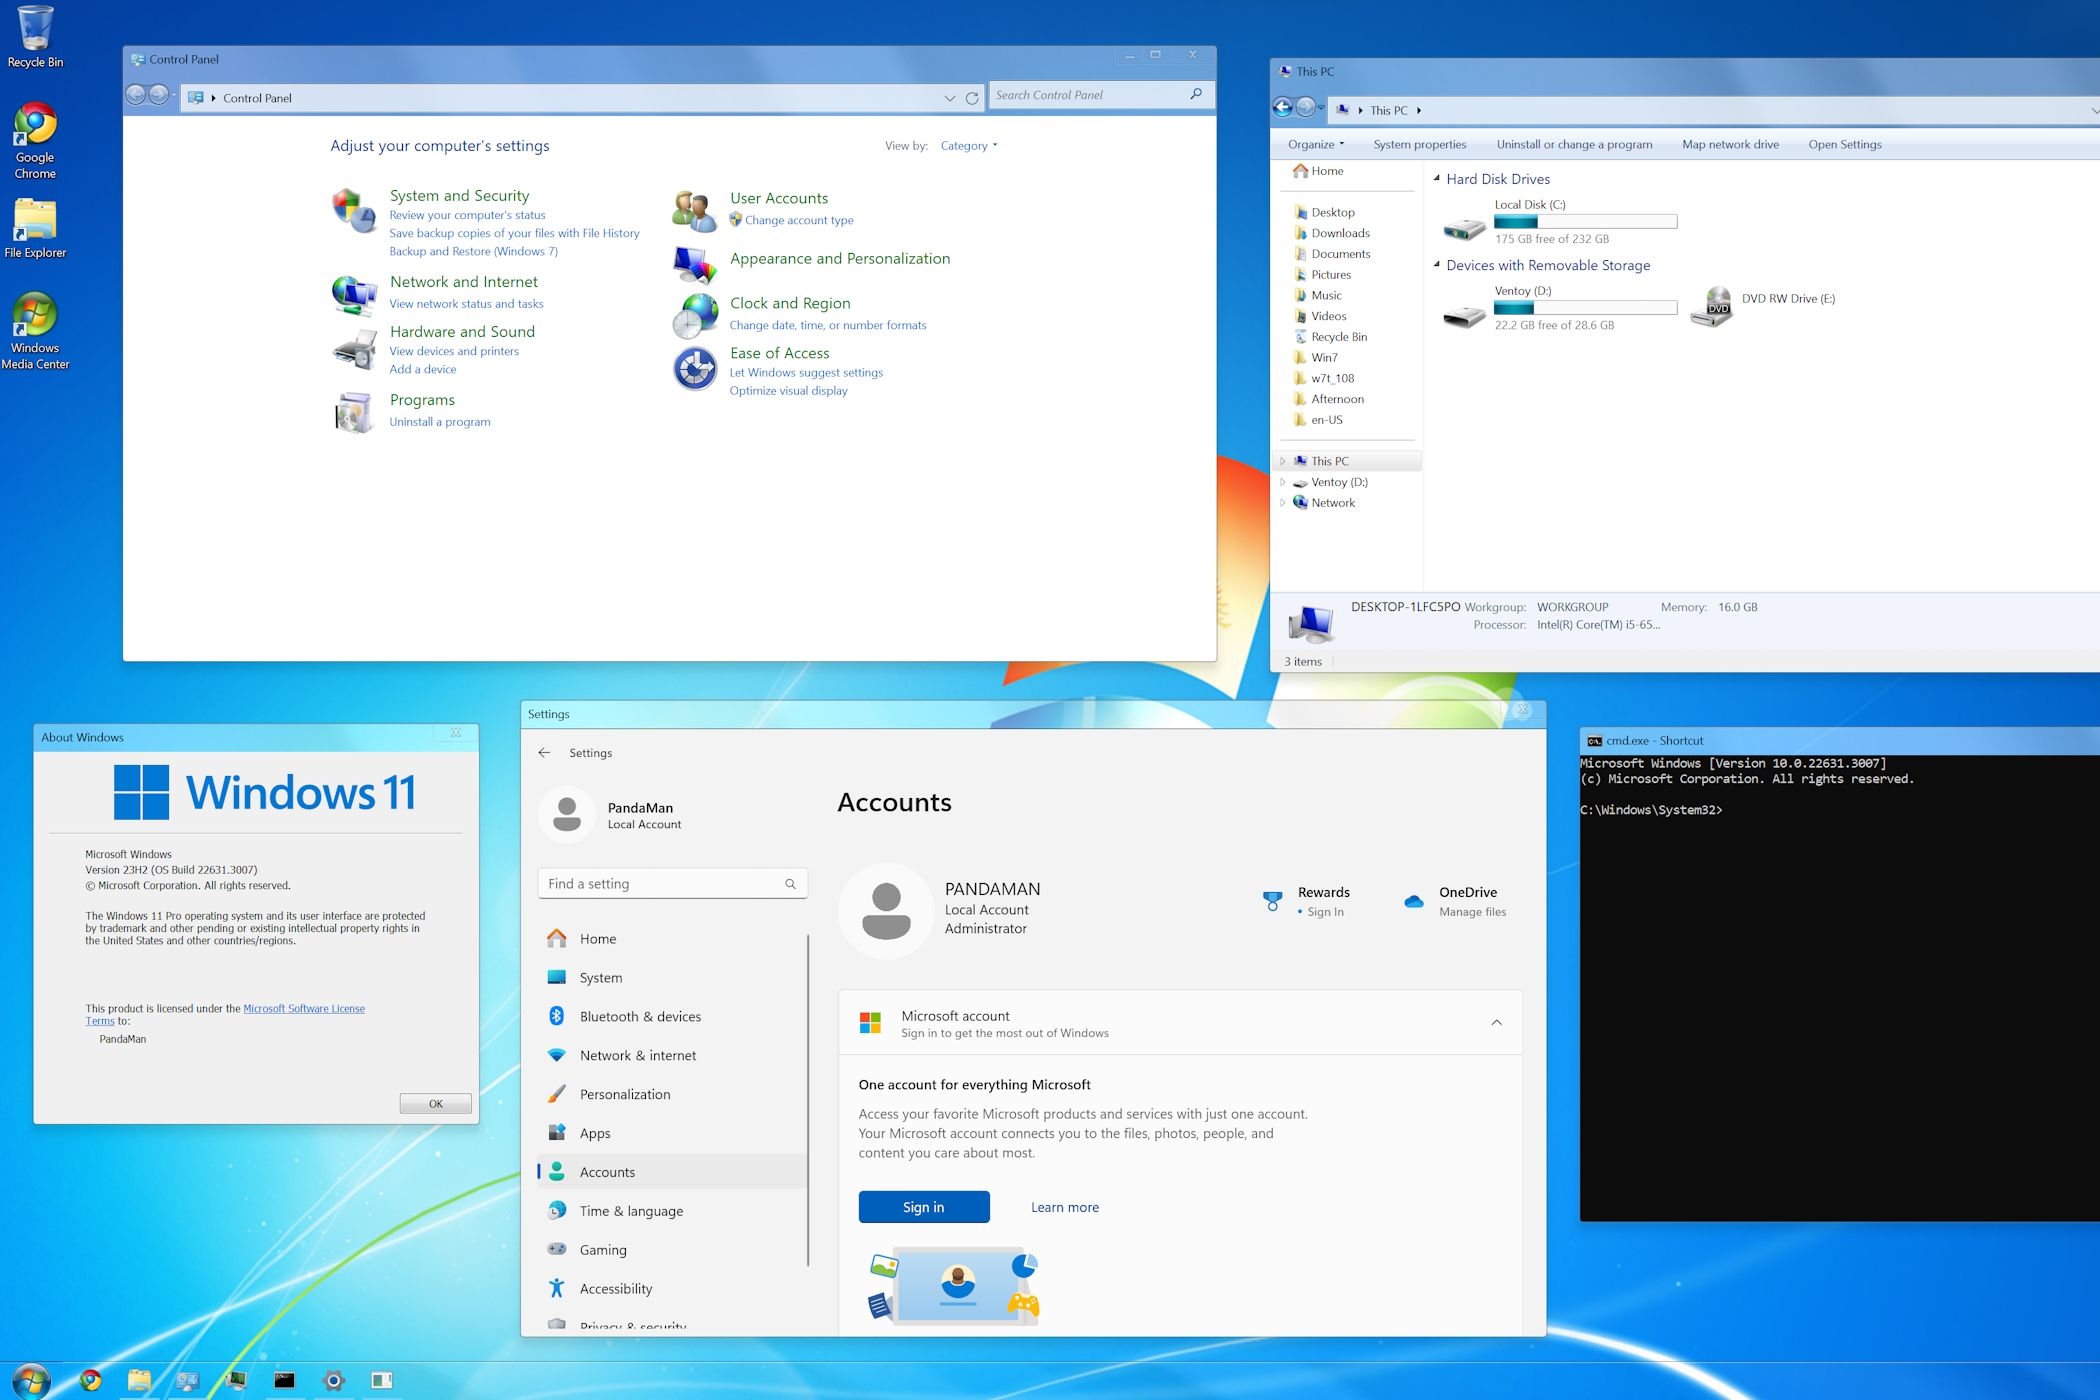The height and width of the screenshot is (1400, 2100).
Task: Expand the Network tree item
Action: click(x=1285, y=502)
